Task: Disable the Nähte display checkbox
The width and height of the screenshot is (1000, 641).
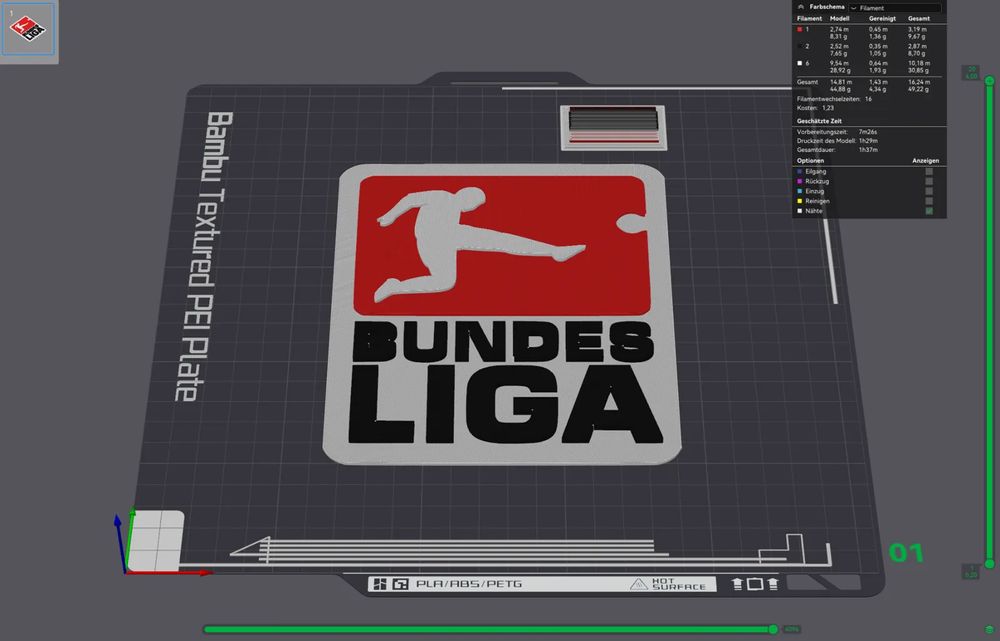Action: pyautogui.click(x=929, y=211)
